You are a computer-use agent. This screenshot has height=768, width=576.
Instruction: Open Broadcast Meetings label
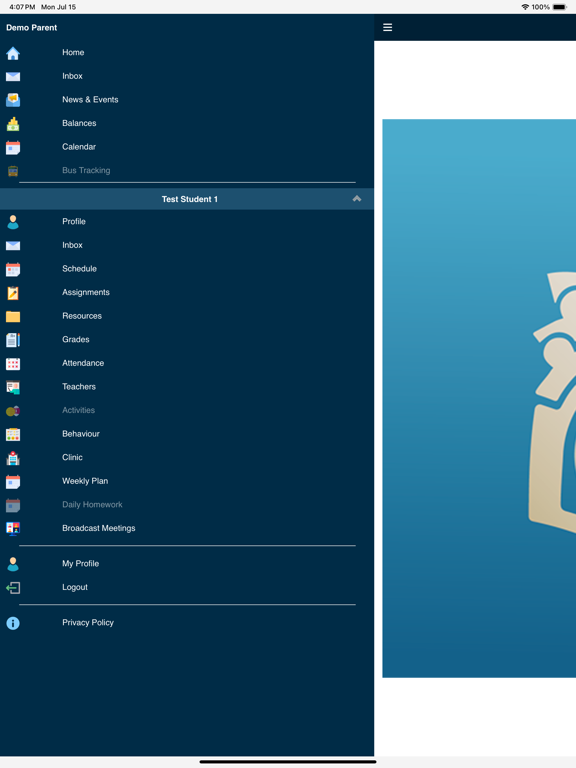[x=98, y=528]
